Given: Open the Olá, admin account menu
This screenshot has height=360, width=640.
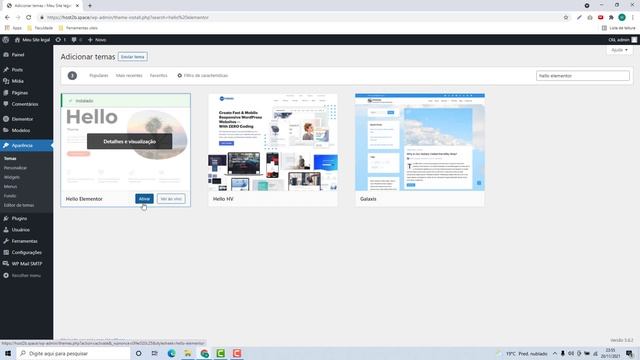Looking at the screenshot, I should (622, 40).
